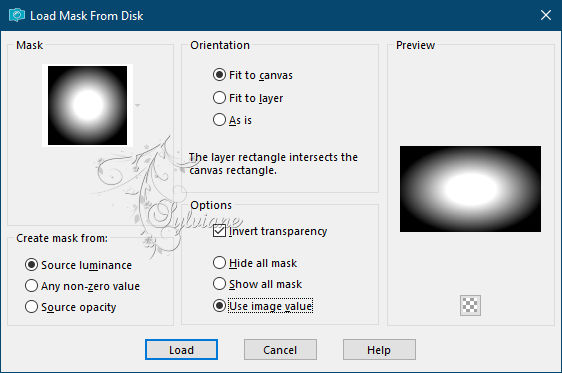Click the circular gradient mask thumbnail
Image resolution: width=562 pixels, height=373 pixels.
point(87,105)
